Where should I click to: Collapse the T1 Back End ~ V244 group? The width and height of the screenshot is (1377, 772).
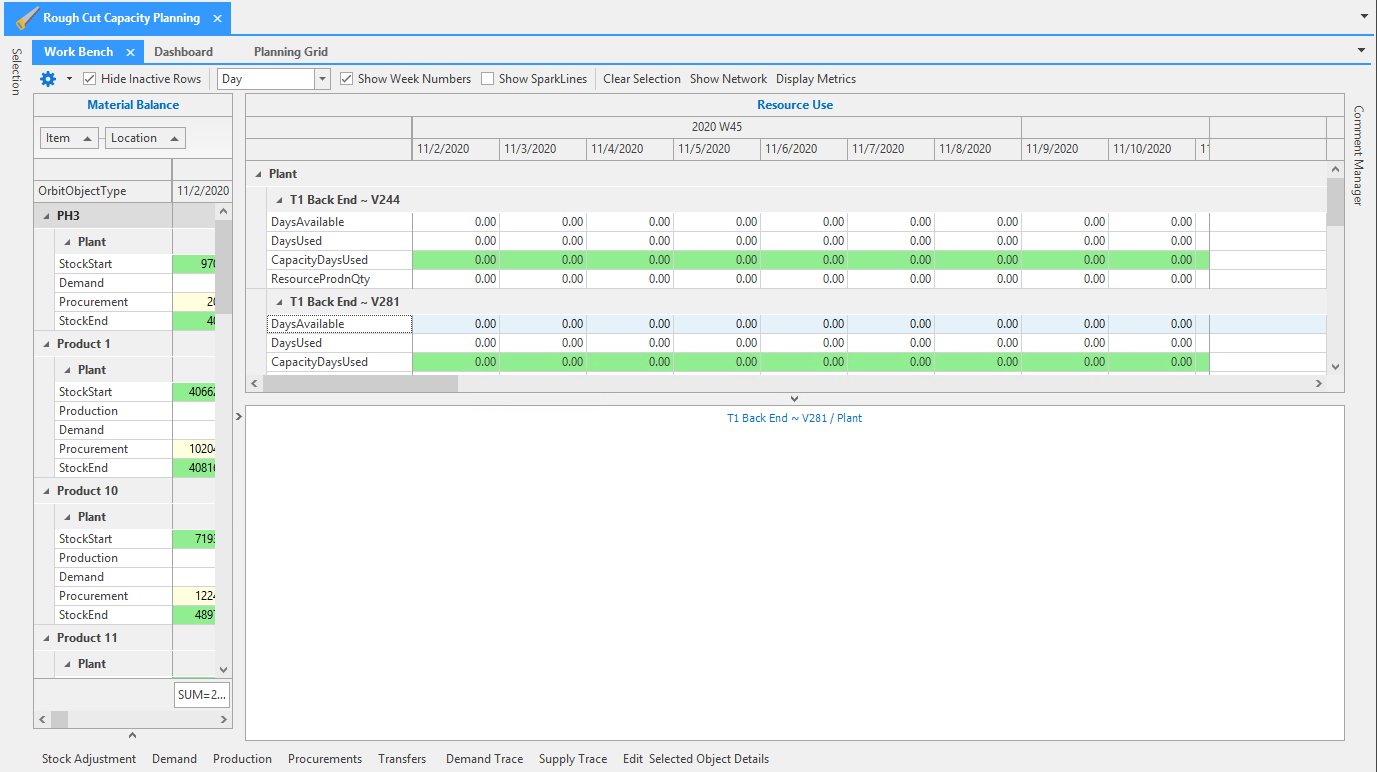(280, 200)
